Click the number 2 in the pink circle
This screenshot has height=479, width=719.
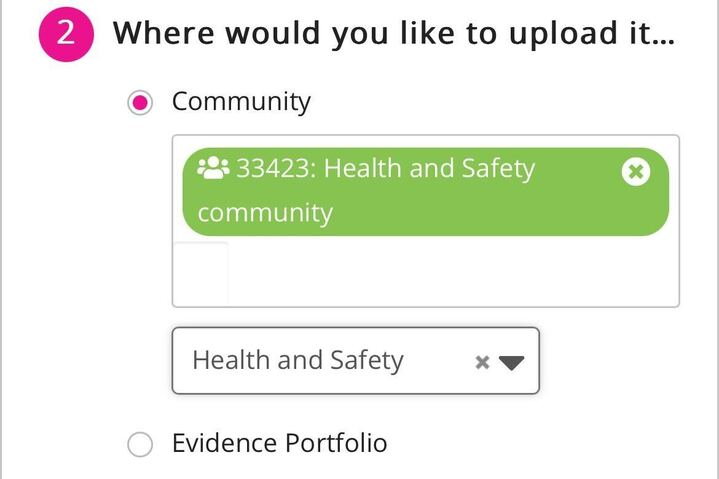66,33
